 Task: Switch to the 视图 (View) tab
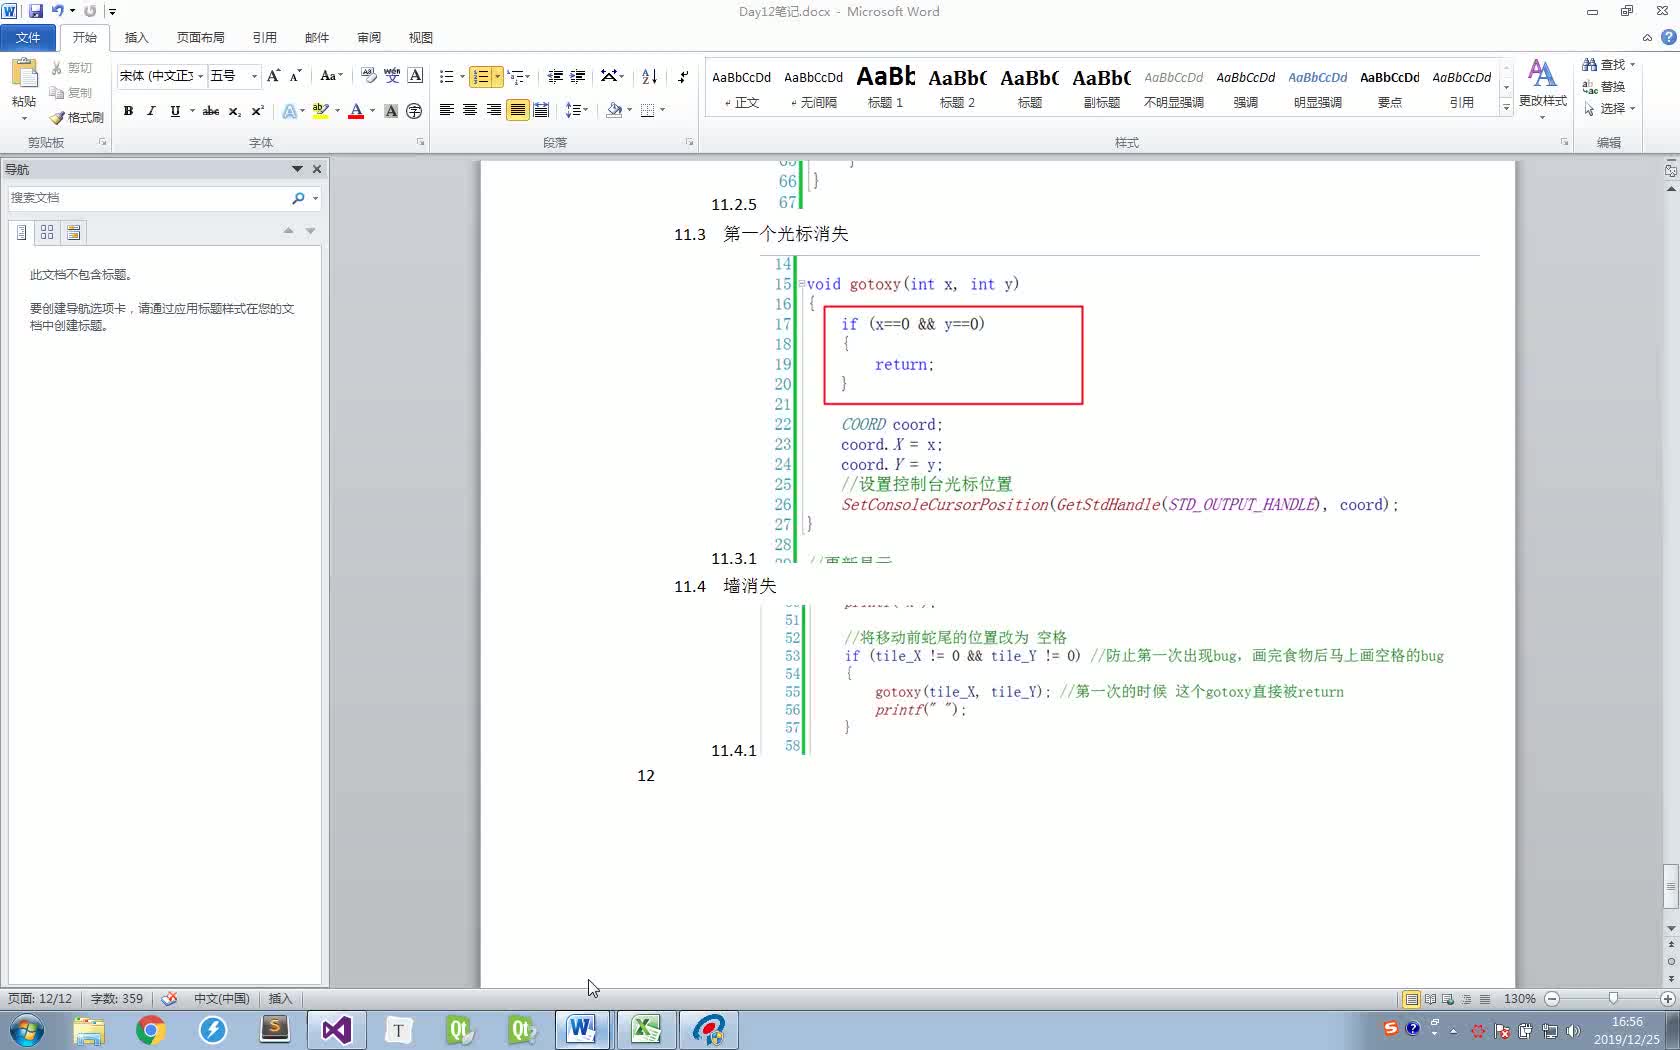tap(421, 38)
